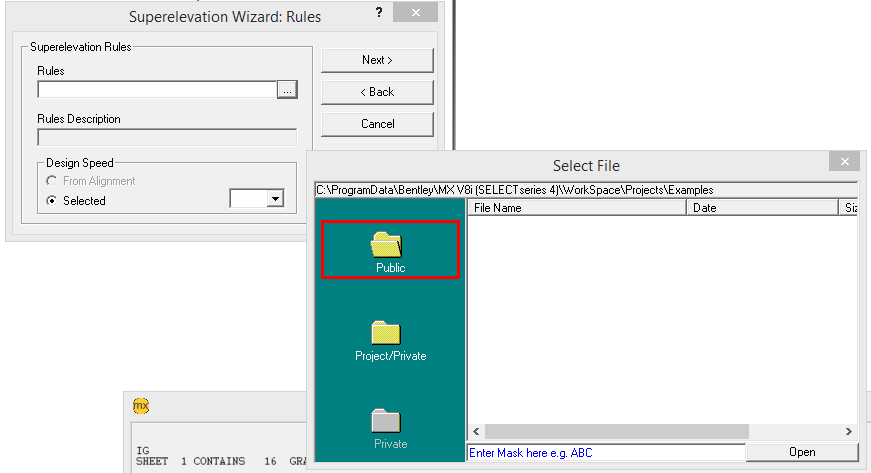
Task: Open the Public folder location
Action: tap(390, 250)
